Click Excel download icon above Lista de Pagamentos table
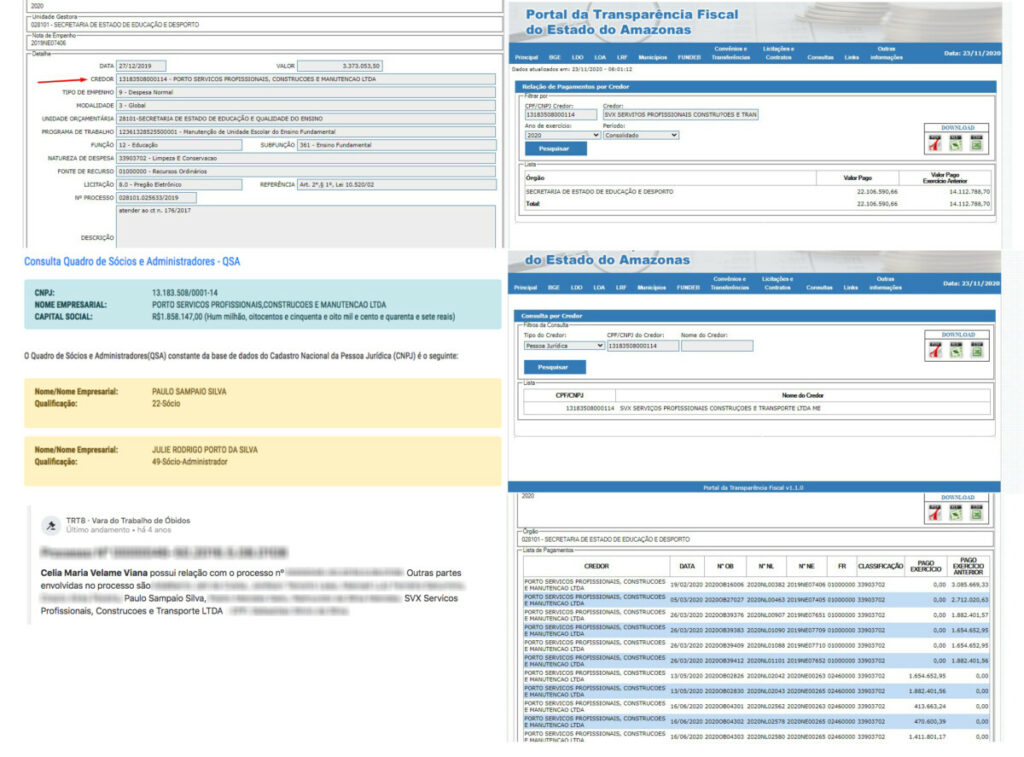 pyautogui.click(x=976, y=513)
